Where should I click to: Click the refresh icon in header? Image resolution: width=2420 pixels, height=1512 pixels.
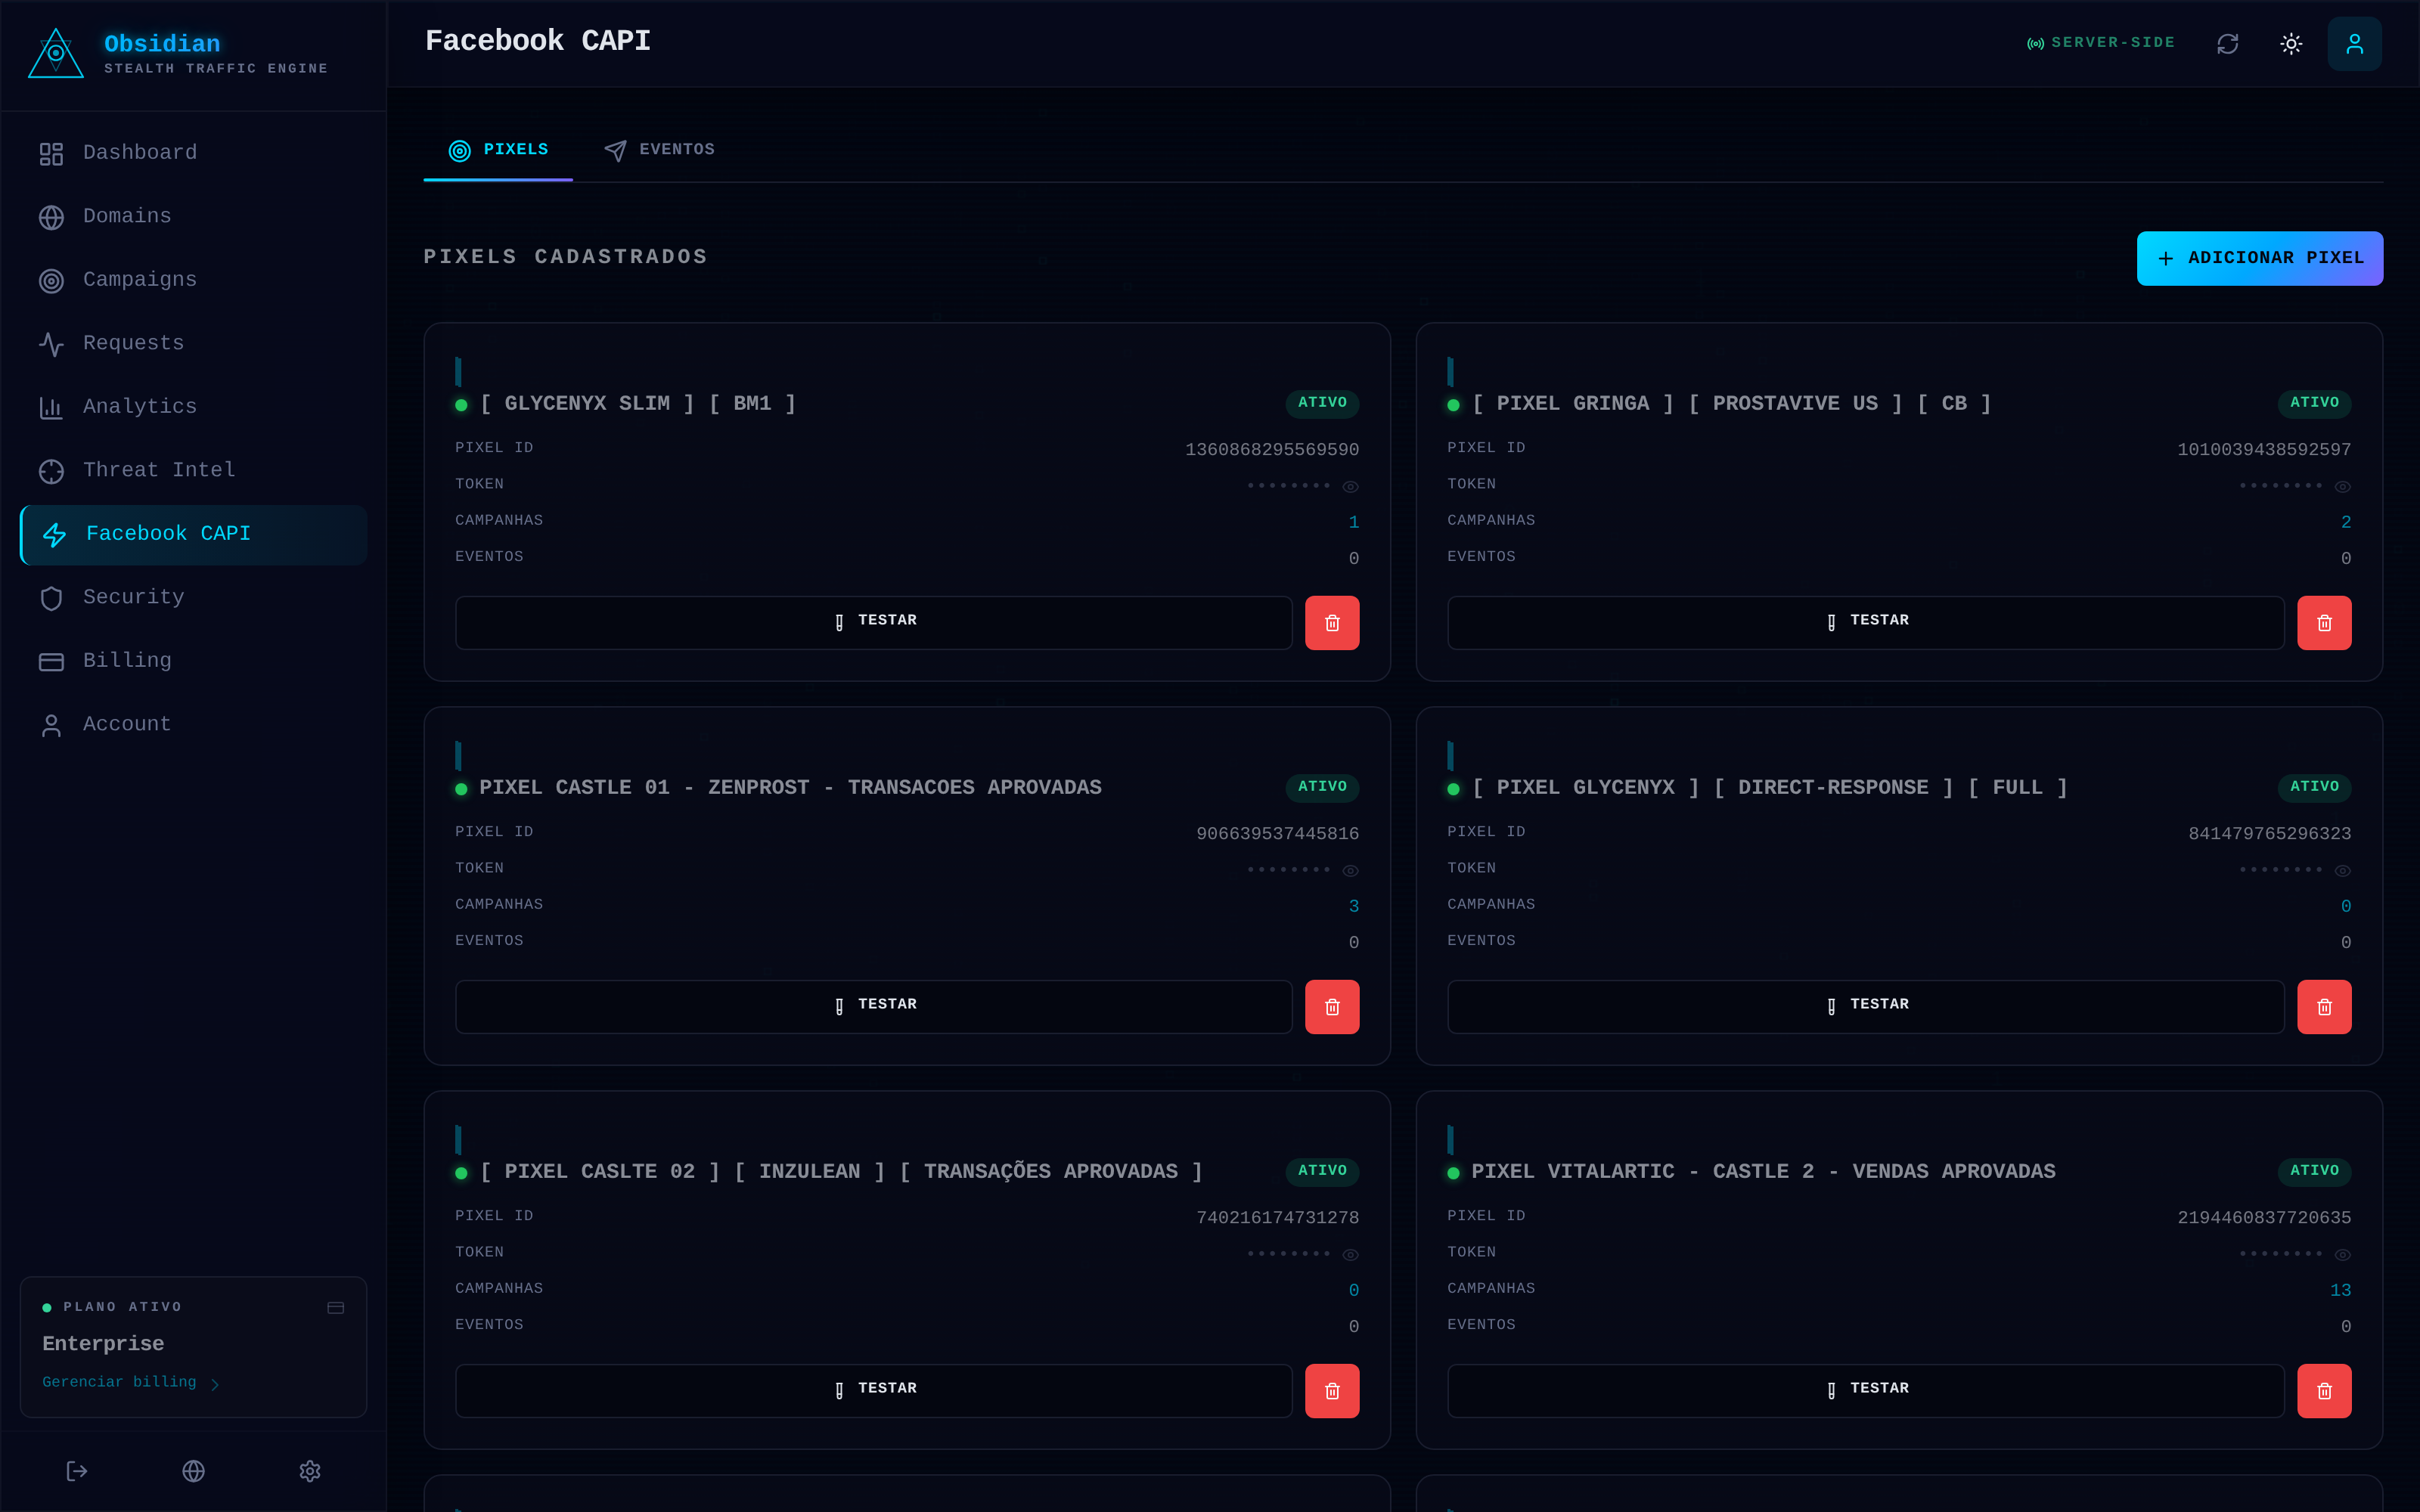(x=2227, y=44)
